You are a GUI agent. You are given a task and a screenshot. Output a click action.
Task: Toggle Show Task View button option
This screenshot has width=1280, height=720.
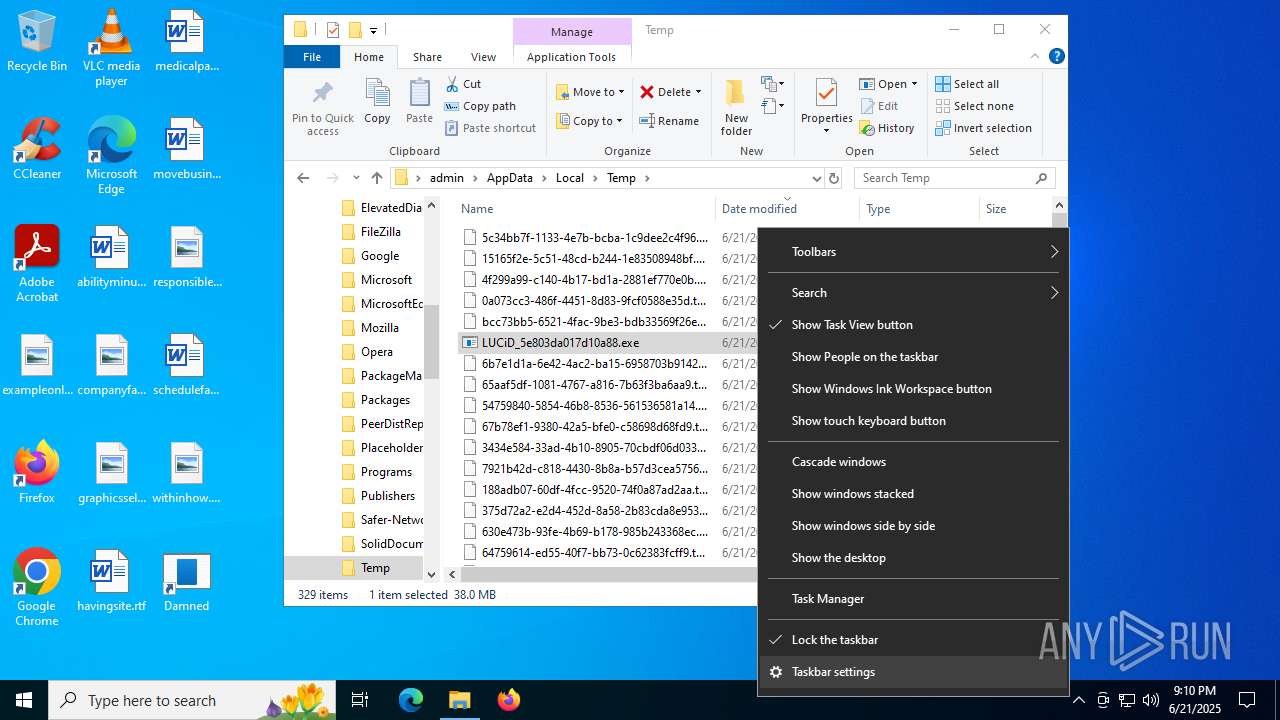(x=913, y=325)
